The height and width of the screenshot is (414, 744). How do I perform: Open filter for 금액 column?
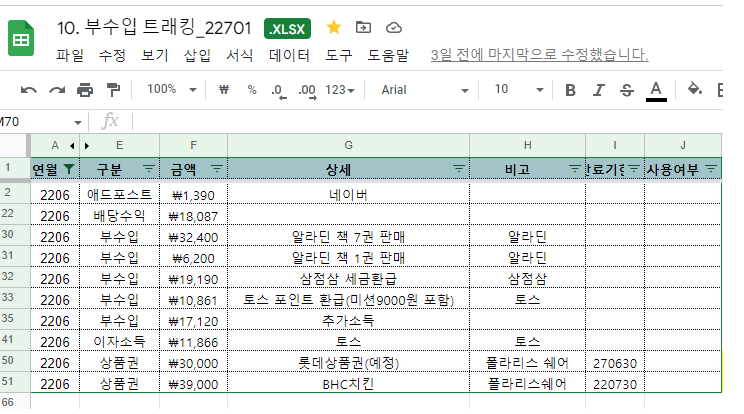click(217, 168)
